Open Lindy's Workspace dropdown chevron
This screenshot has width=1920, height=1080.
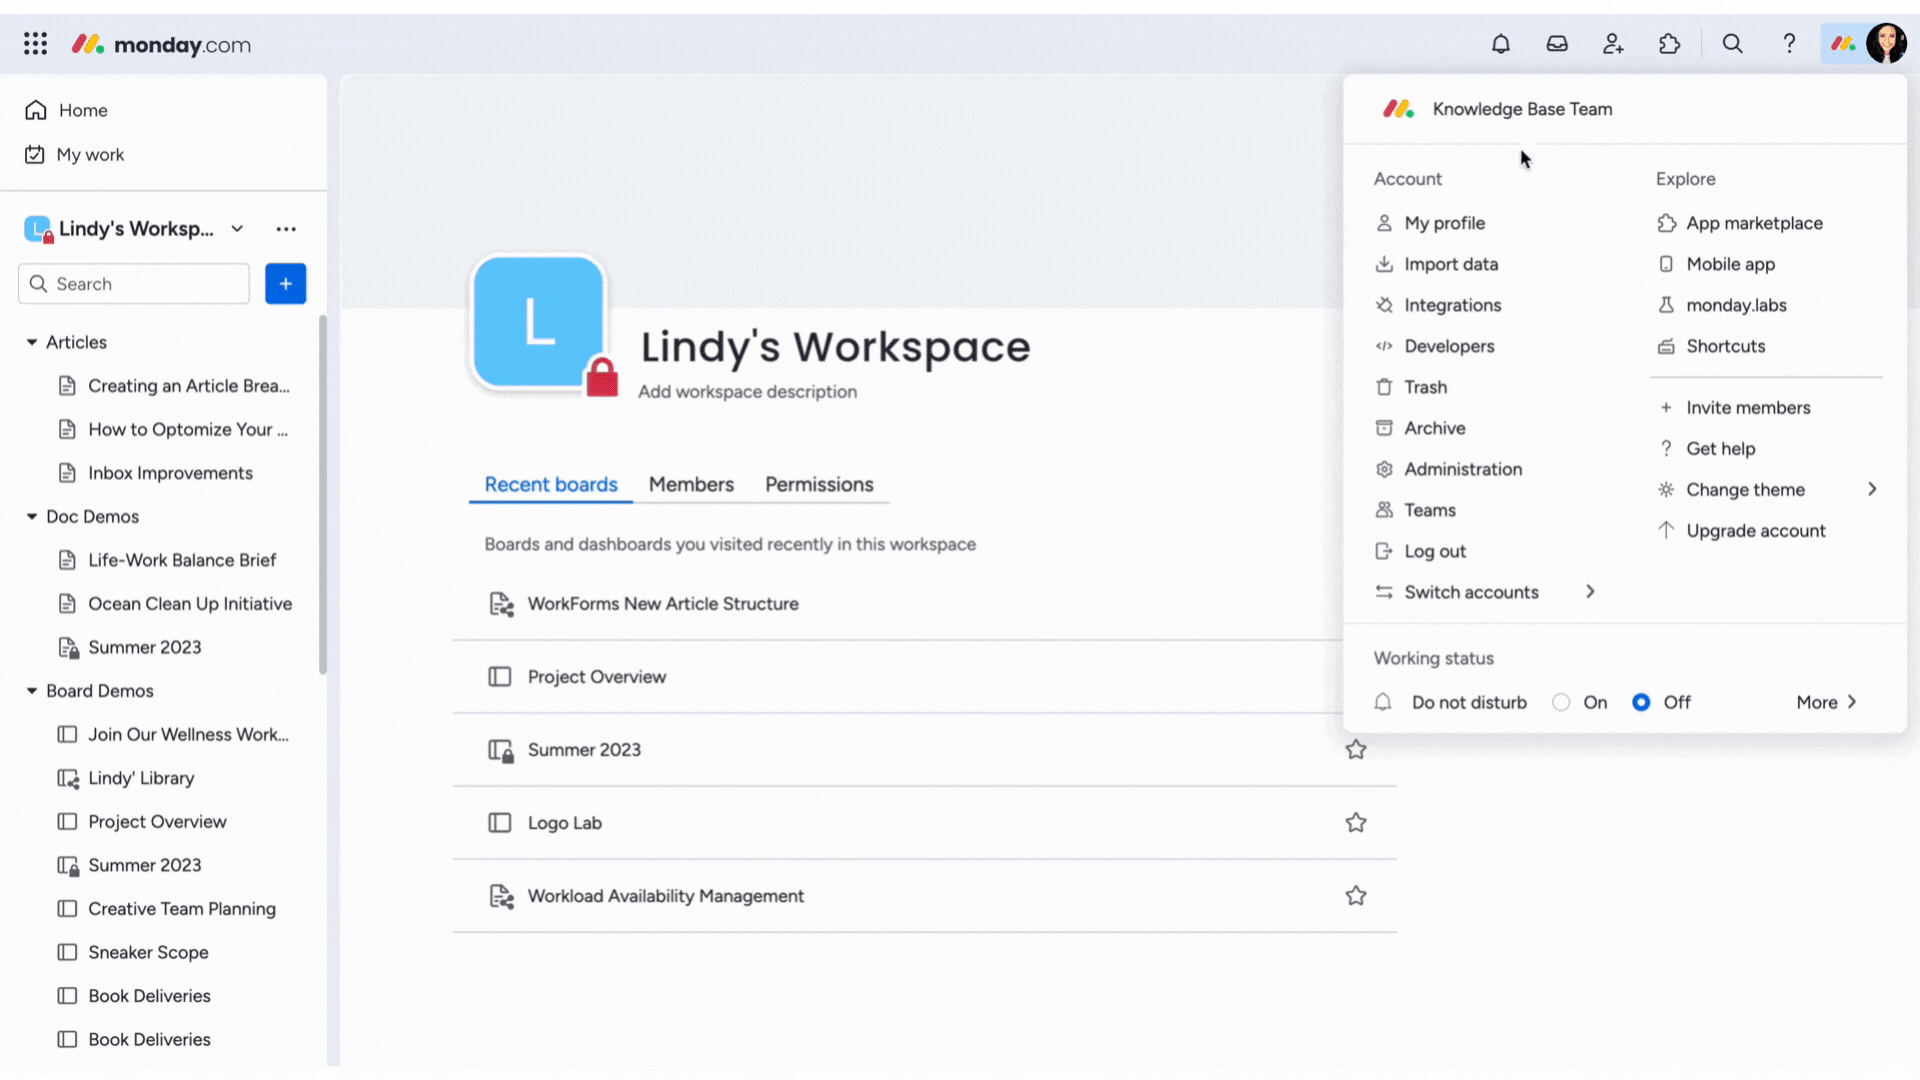(237, 229)
